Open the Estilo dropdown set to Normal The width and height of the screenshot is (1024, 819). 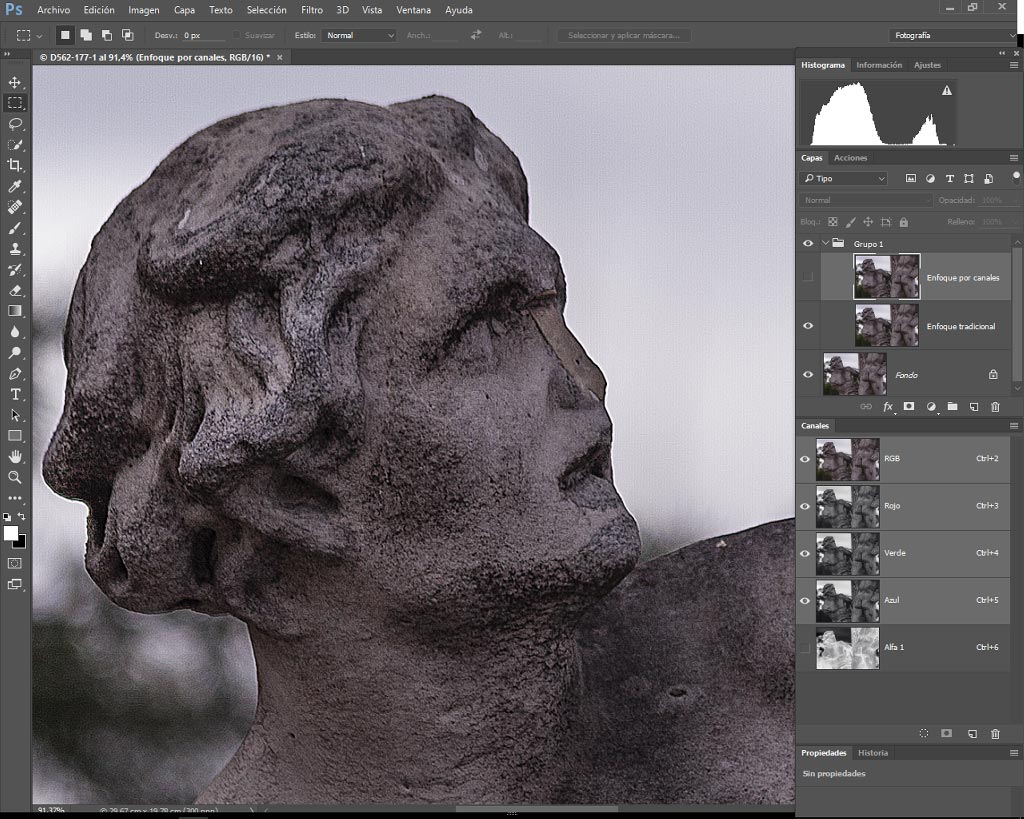coord(359,35)
